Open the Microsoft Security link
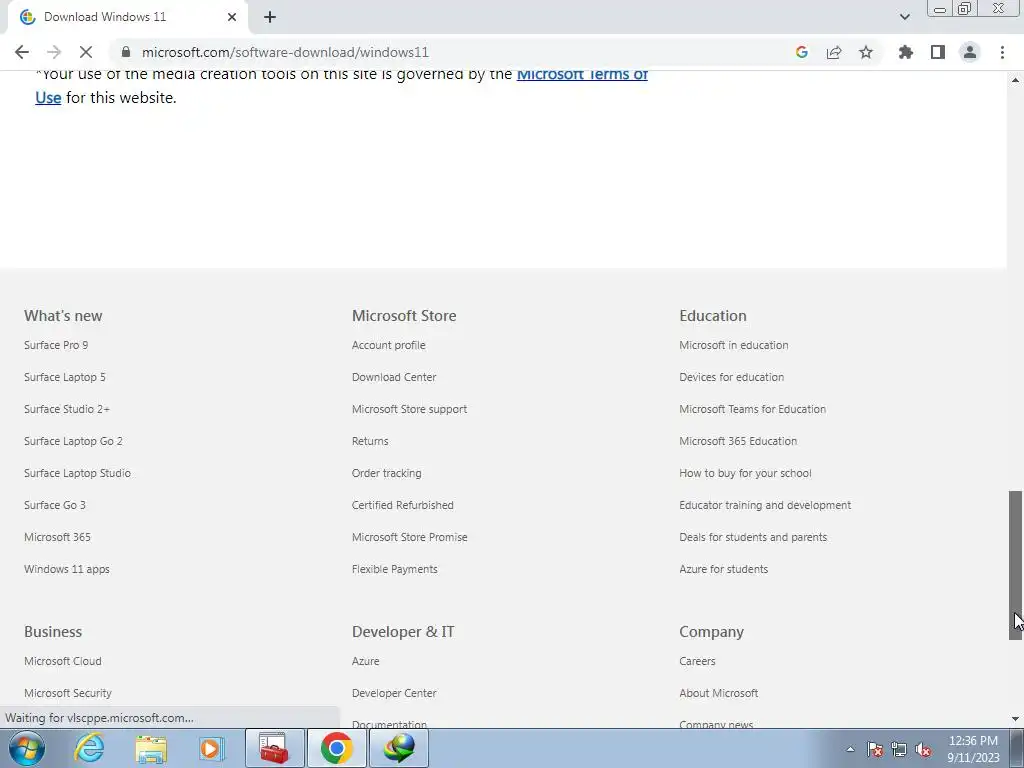1024x768 pixels. click(68, 693)
